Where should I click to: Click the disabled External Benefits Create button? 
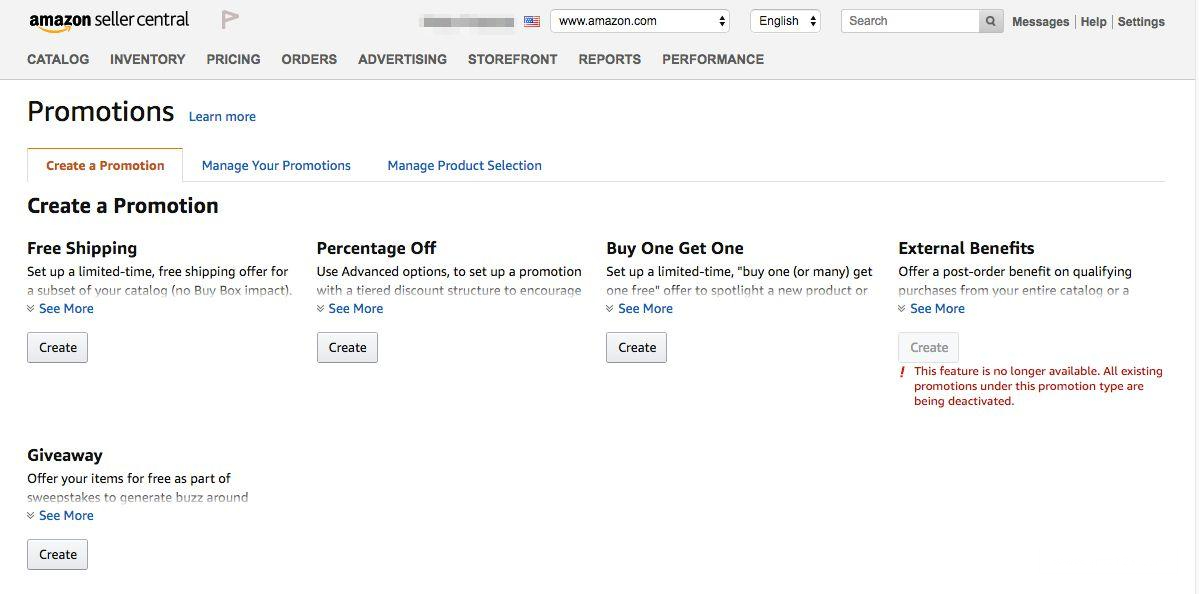(928, 348)
